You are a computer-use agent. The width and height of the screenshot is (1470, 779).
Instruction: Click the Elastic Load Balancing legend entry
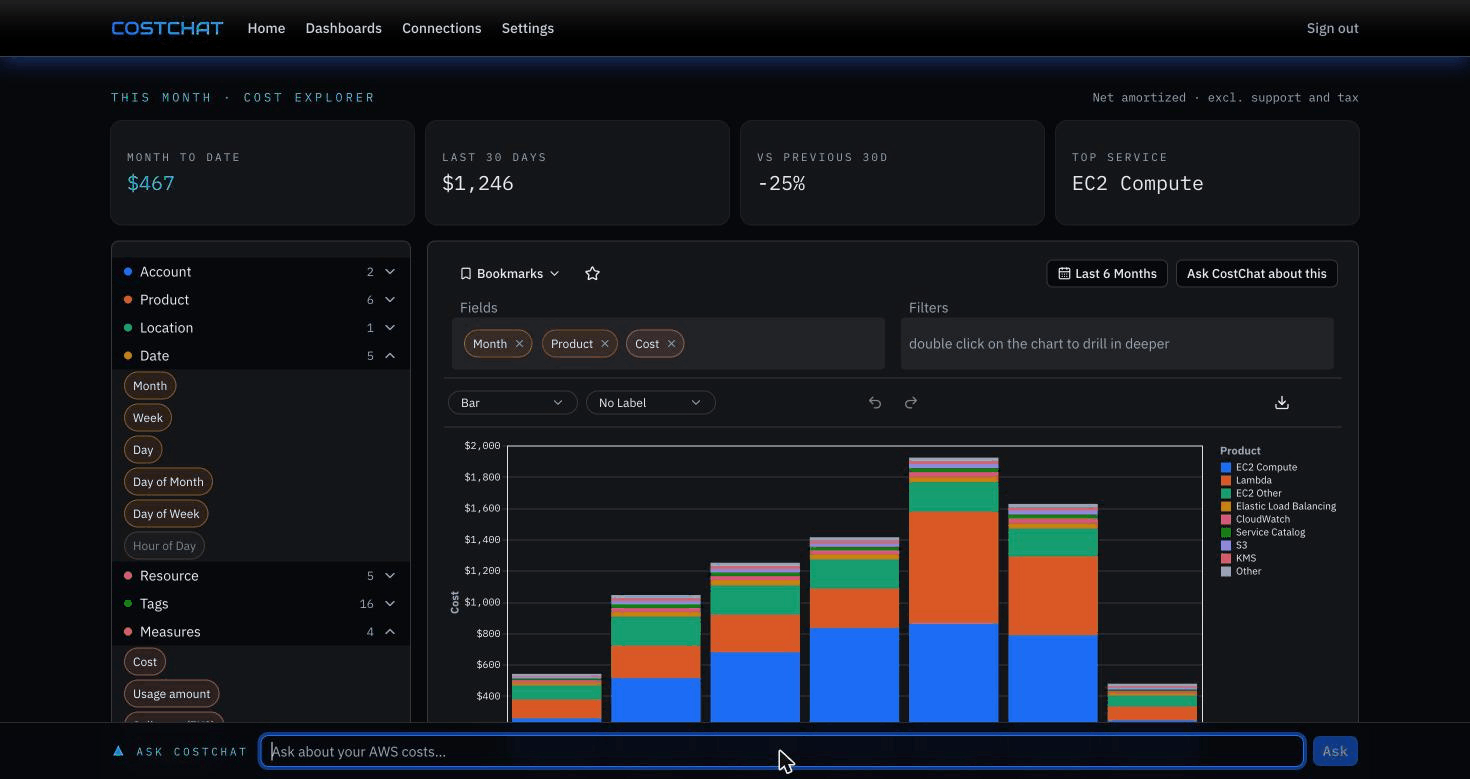pos(1278,506)
